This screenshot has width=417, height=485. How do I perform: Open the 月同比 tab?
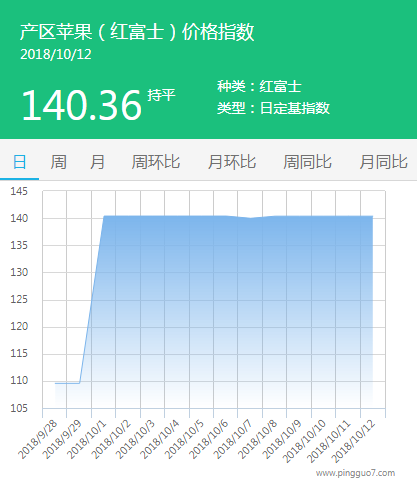(x=383, y=162)
